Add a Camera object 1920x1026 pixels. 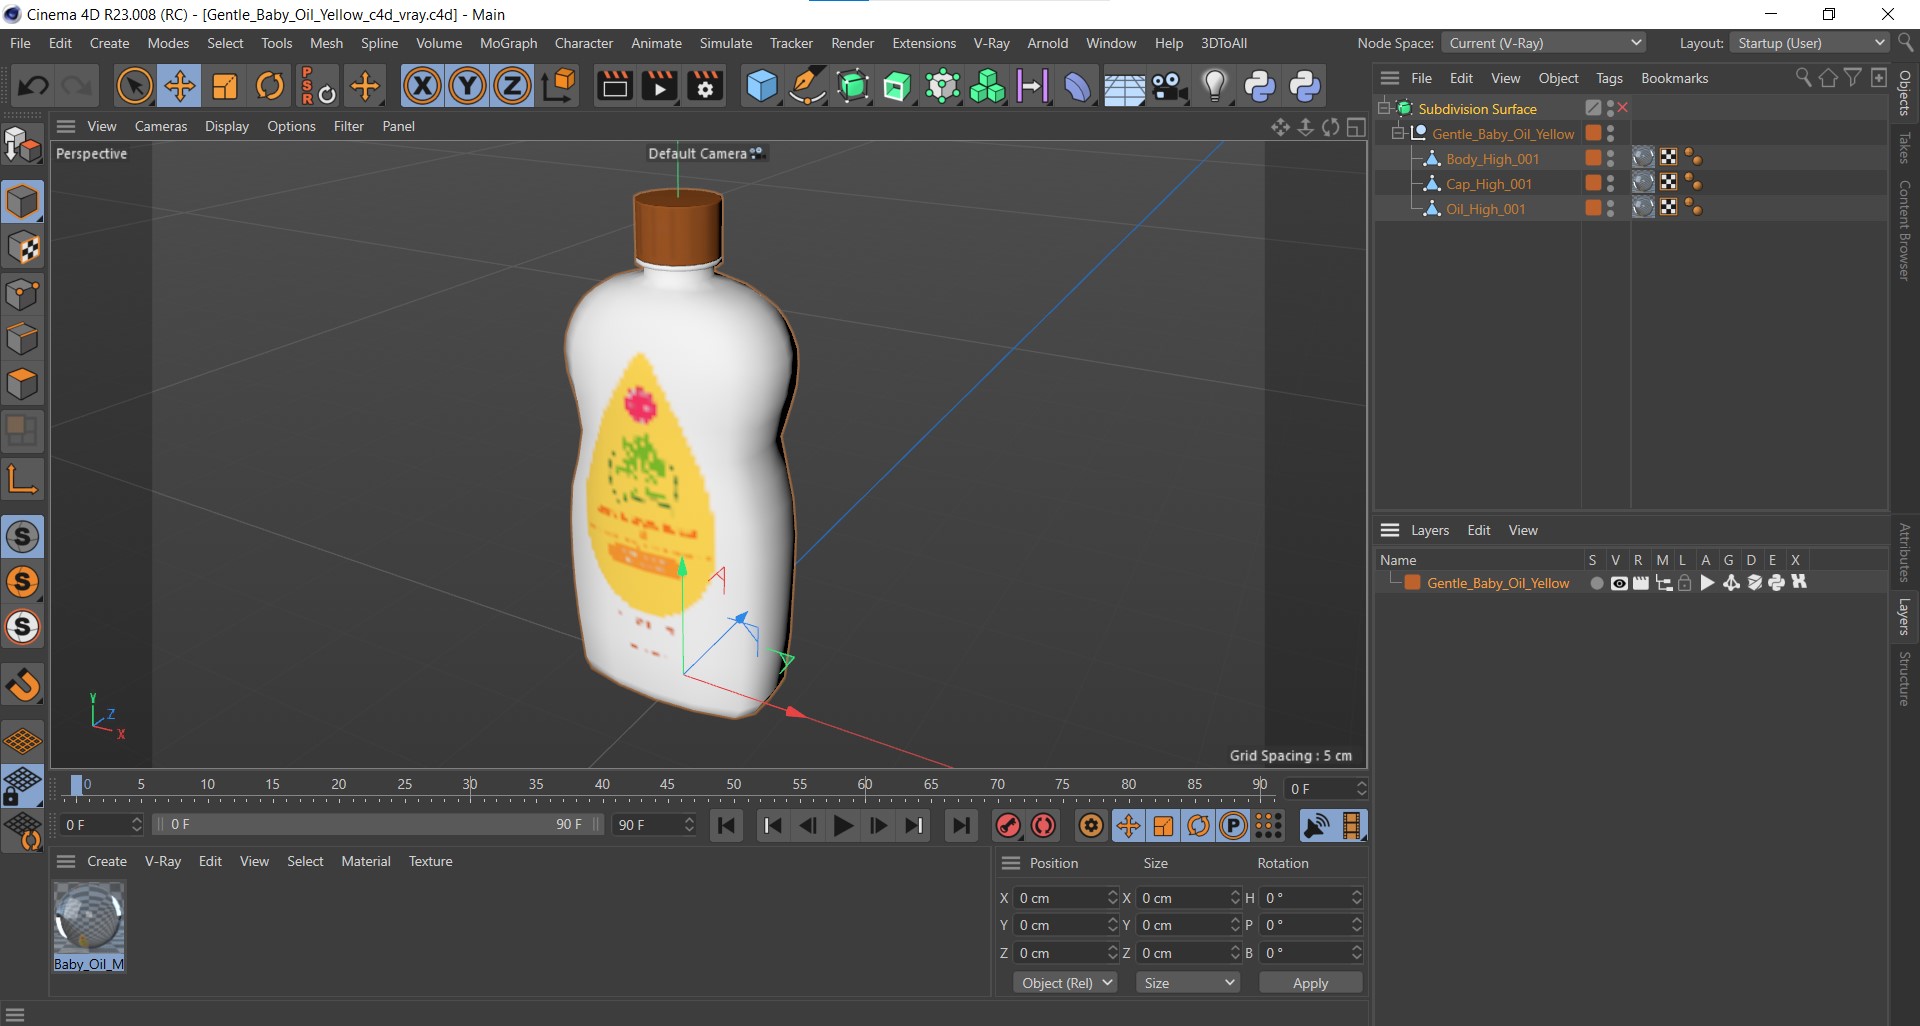click(1169, 86)
